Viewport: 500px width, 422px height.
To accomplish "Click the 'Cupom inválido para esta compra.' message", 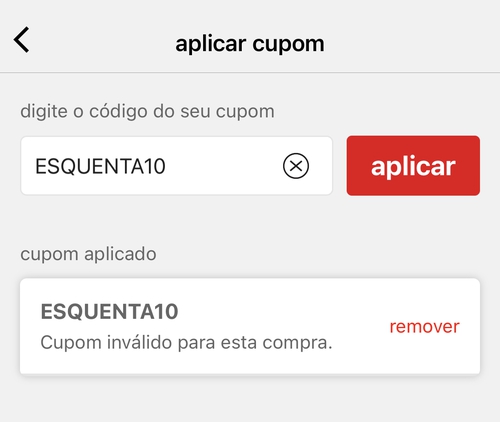I will pos(186,342).
